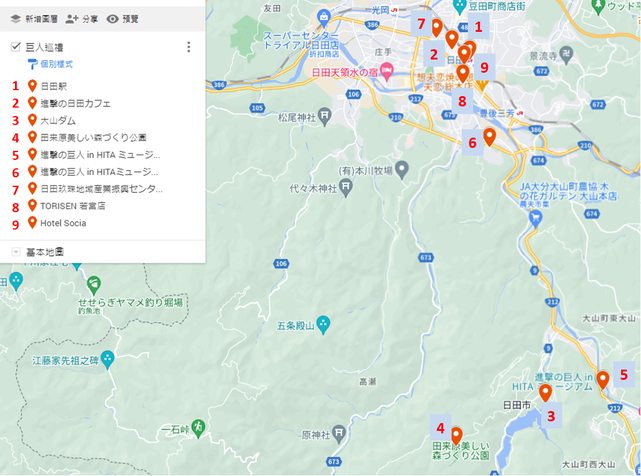The height and width of the screenshot is (476, 641).
Task: Open the 個別樣式 paint roller style icon
Action: pos(34,64)
